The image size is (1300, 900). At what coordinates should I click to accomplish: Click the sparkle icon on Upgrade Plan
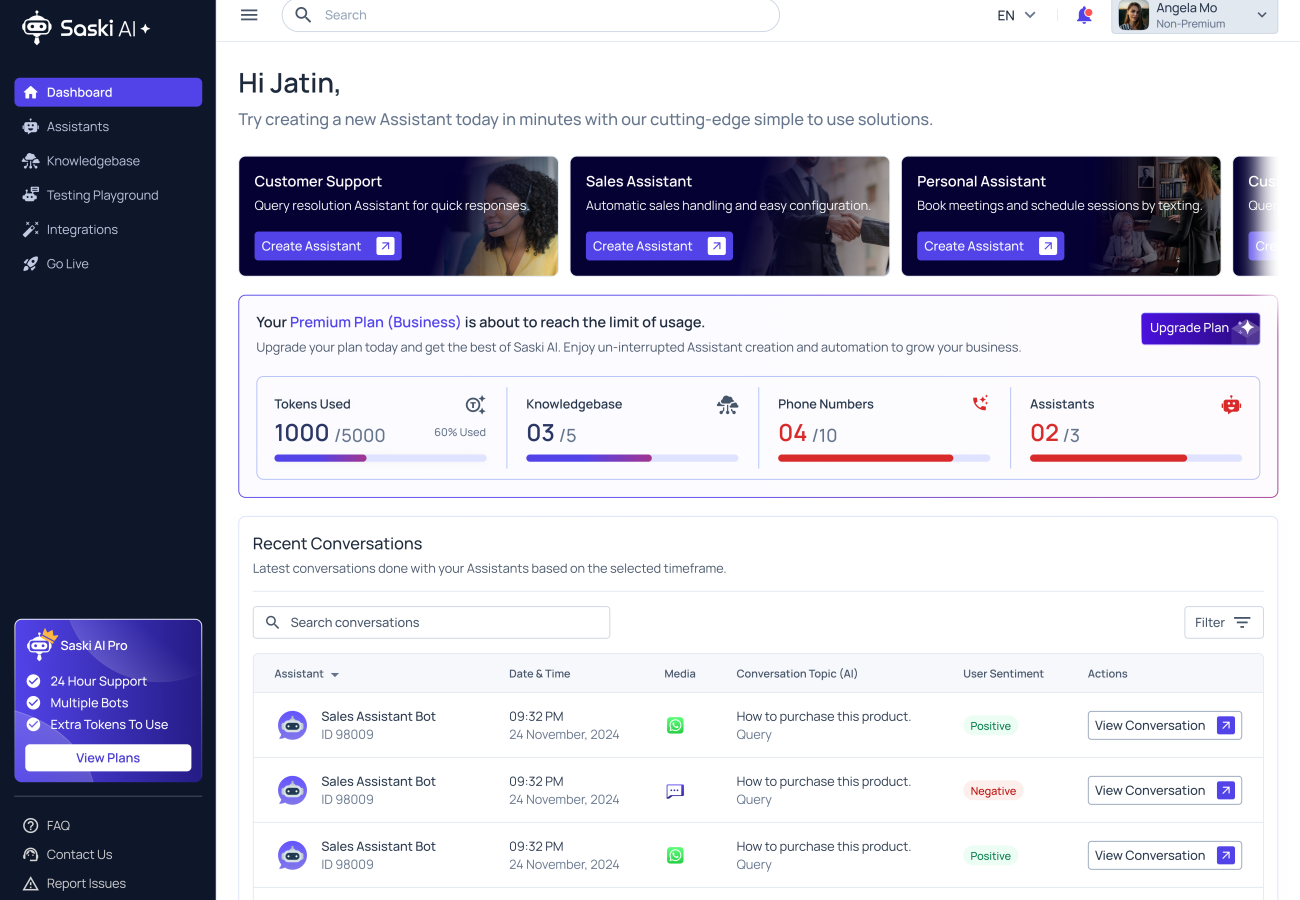click(1245, 328)
